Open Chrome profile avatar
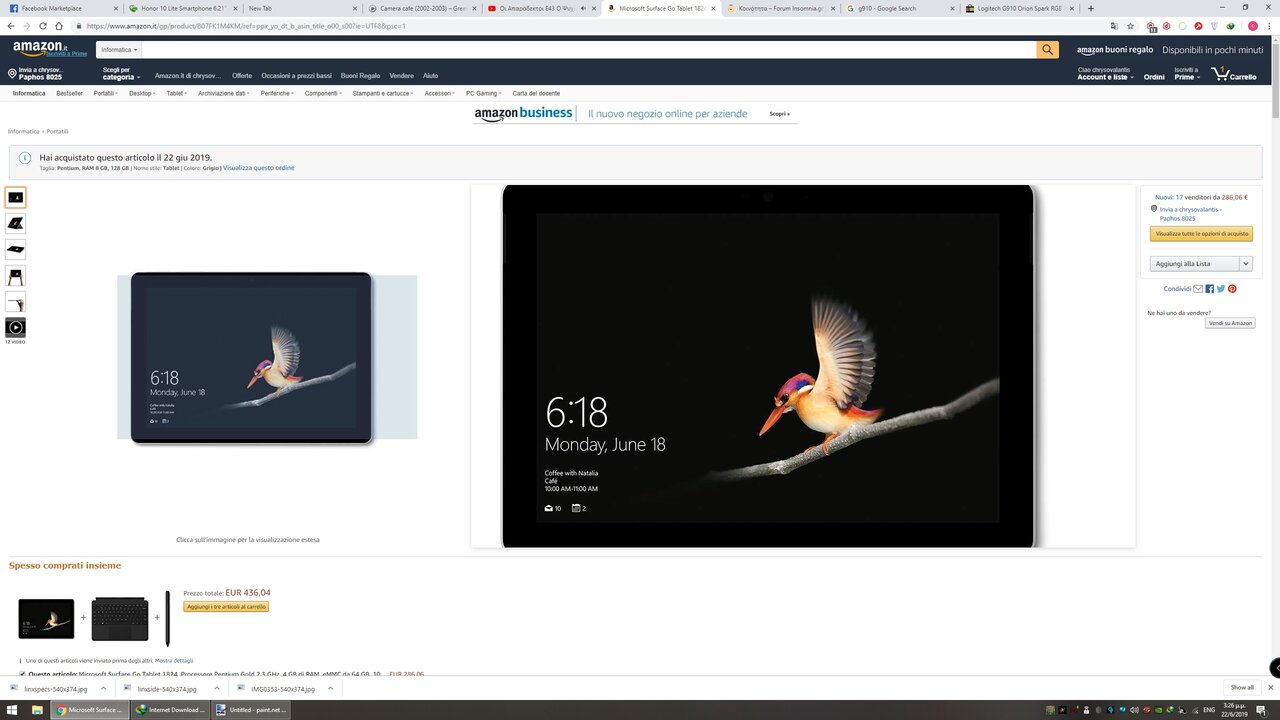1280x720 pixels. click(1252, 26)
